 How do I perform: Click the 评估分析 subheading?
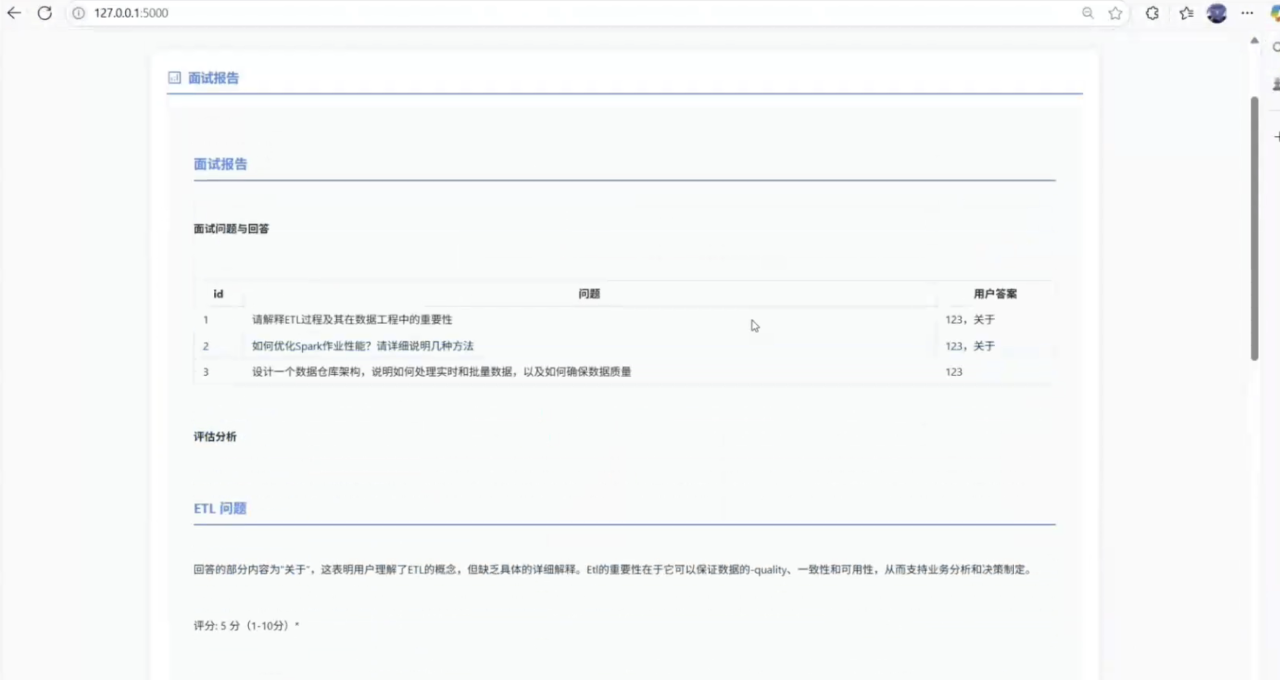click(215, 437)
